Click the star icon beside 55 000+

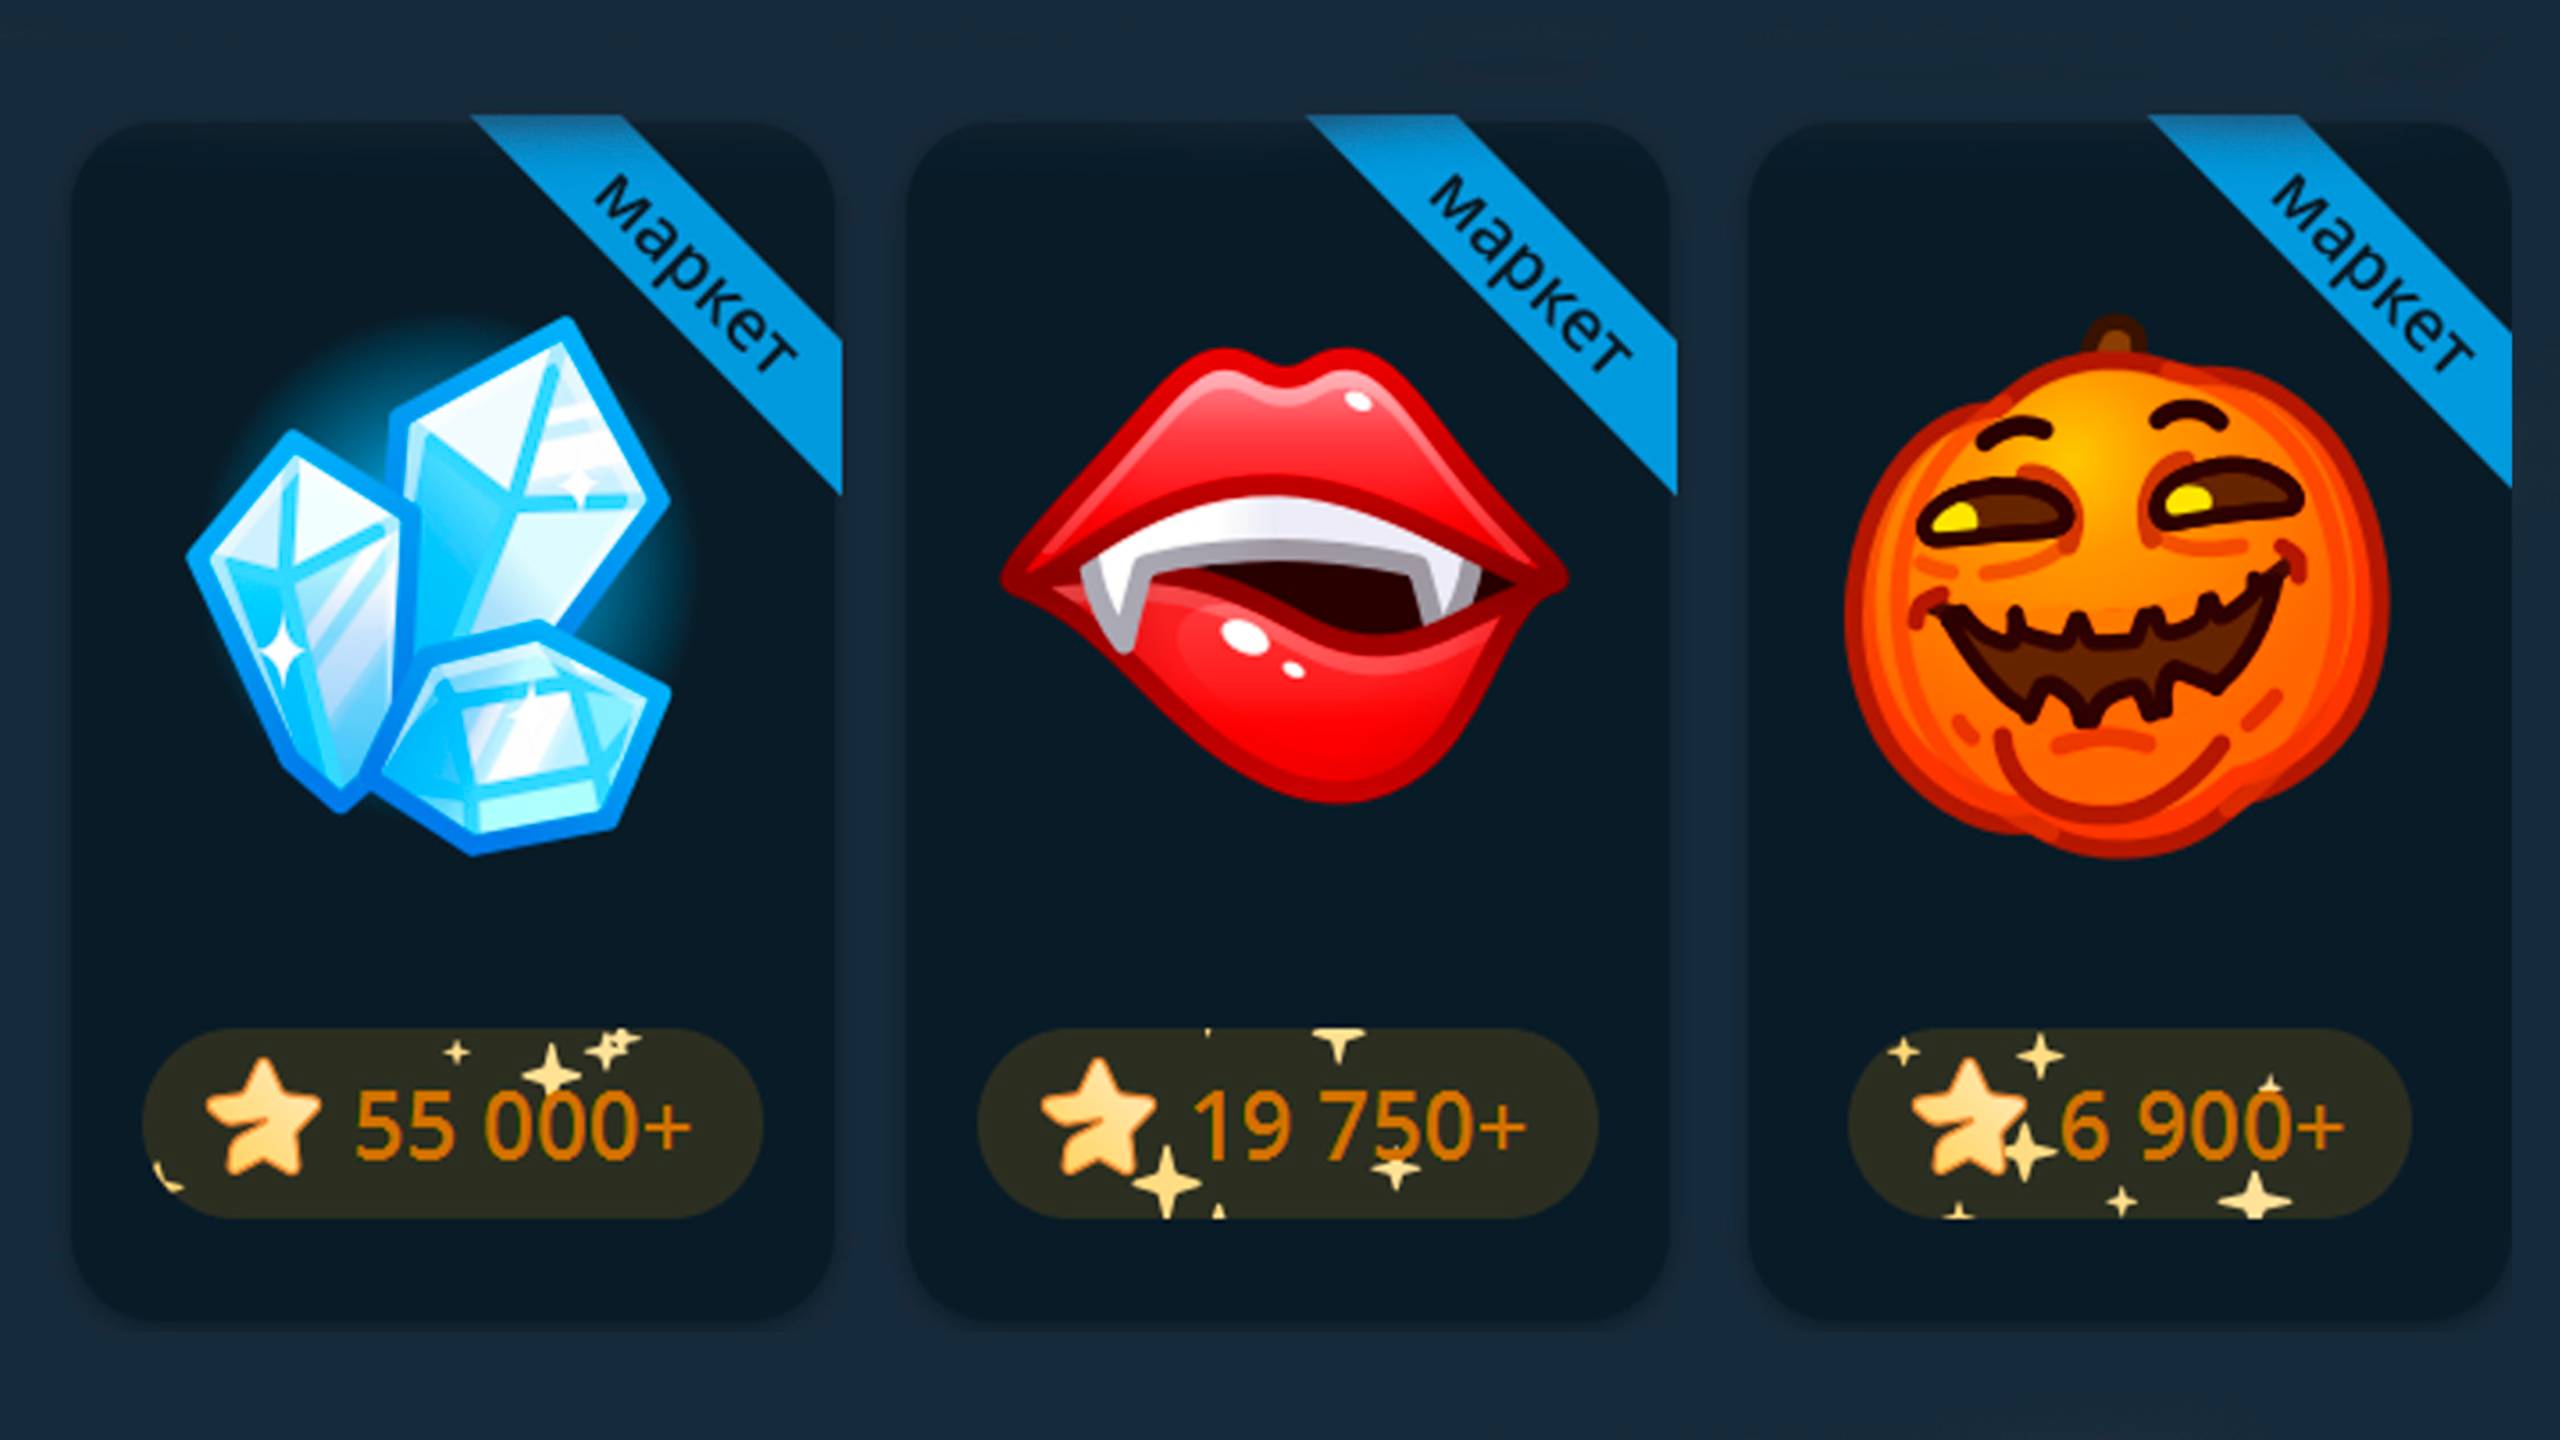263,1117
